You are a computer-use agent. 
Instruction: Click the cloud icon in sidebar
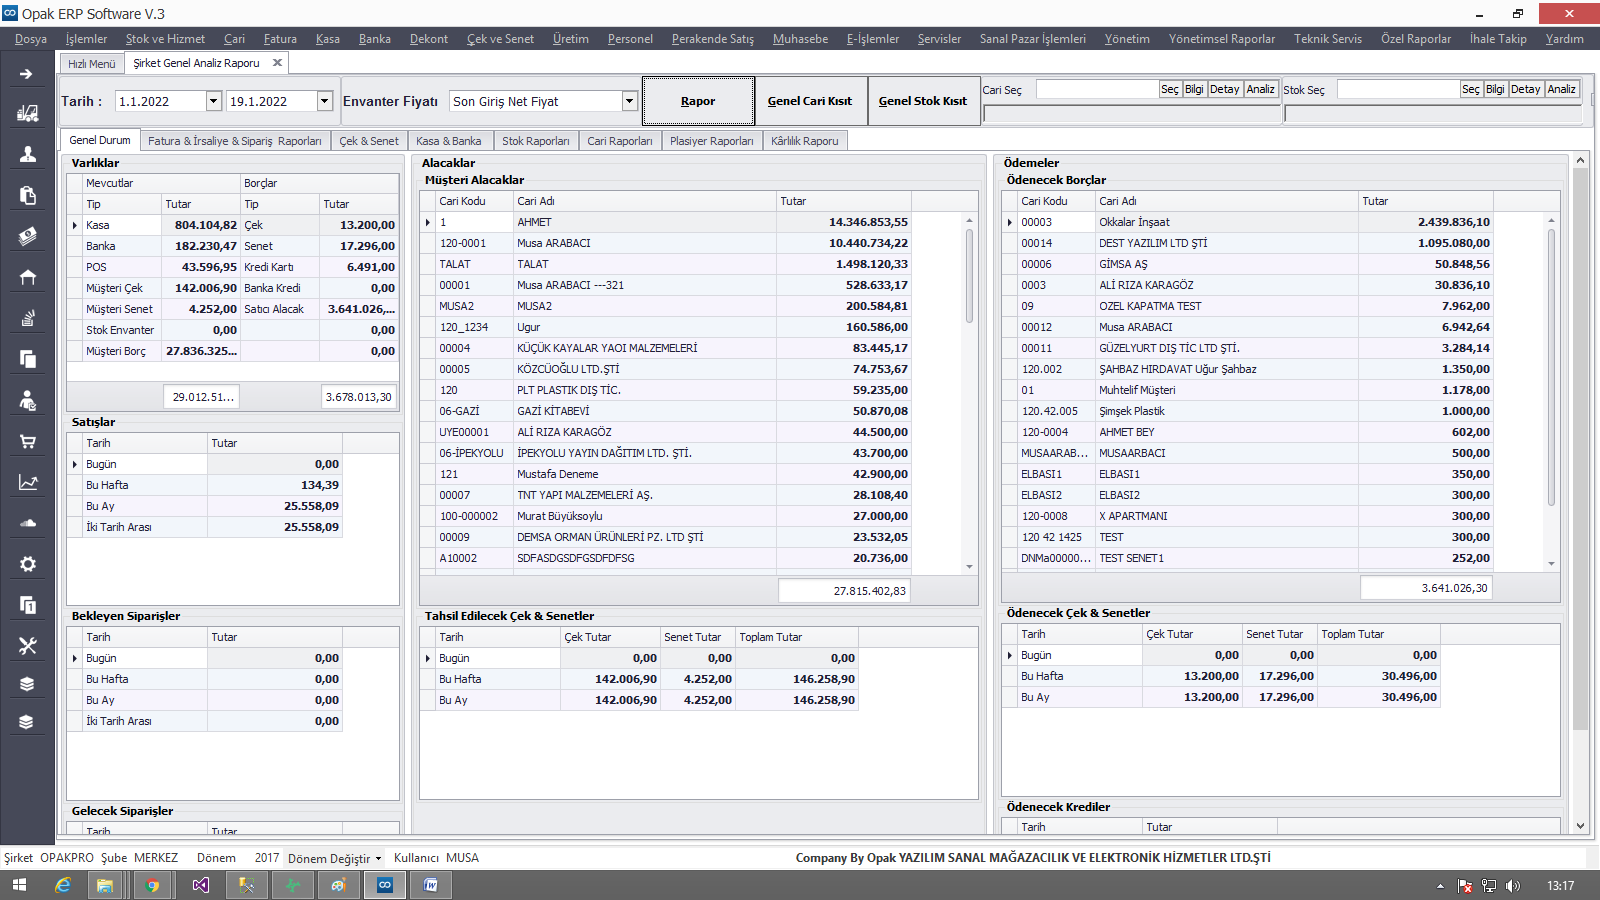pos(28,523)
